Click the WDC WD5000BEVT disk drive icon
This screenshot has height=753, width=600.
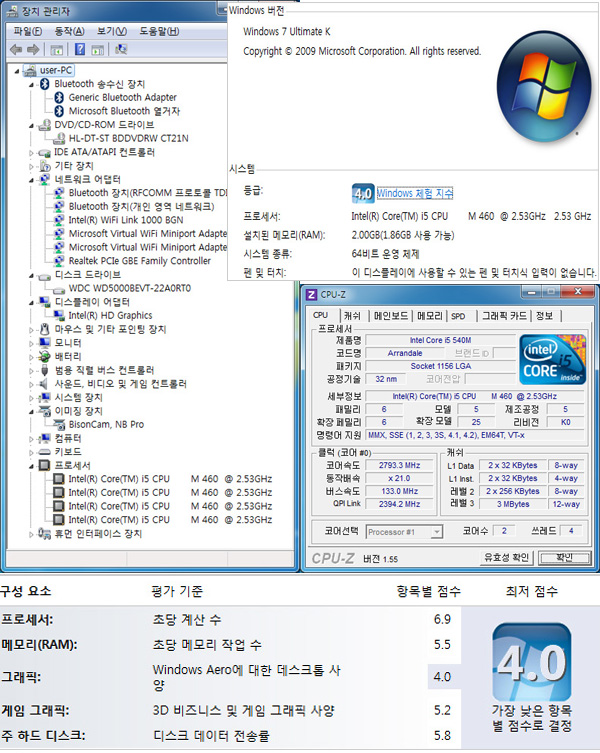coord(59,289)
